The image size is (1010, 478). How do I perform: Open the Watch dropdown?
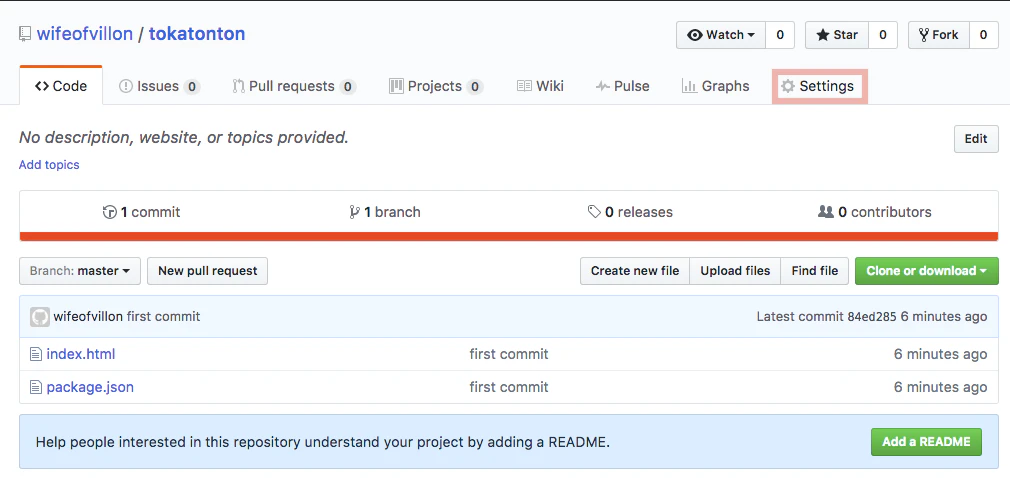pyautogui.click(x=721, y=35)
